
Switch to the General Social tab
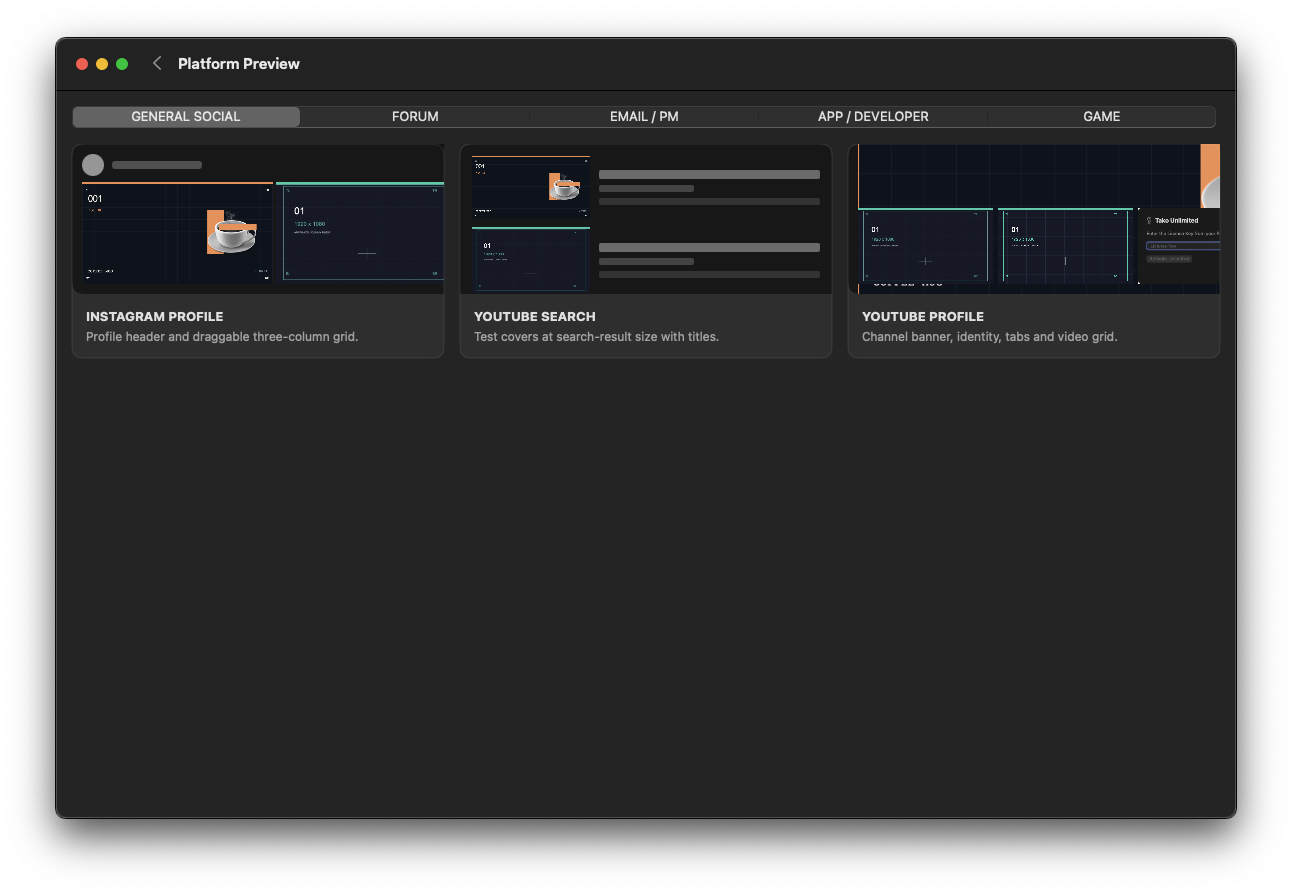coord(186,117)
